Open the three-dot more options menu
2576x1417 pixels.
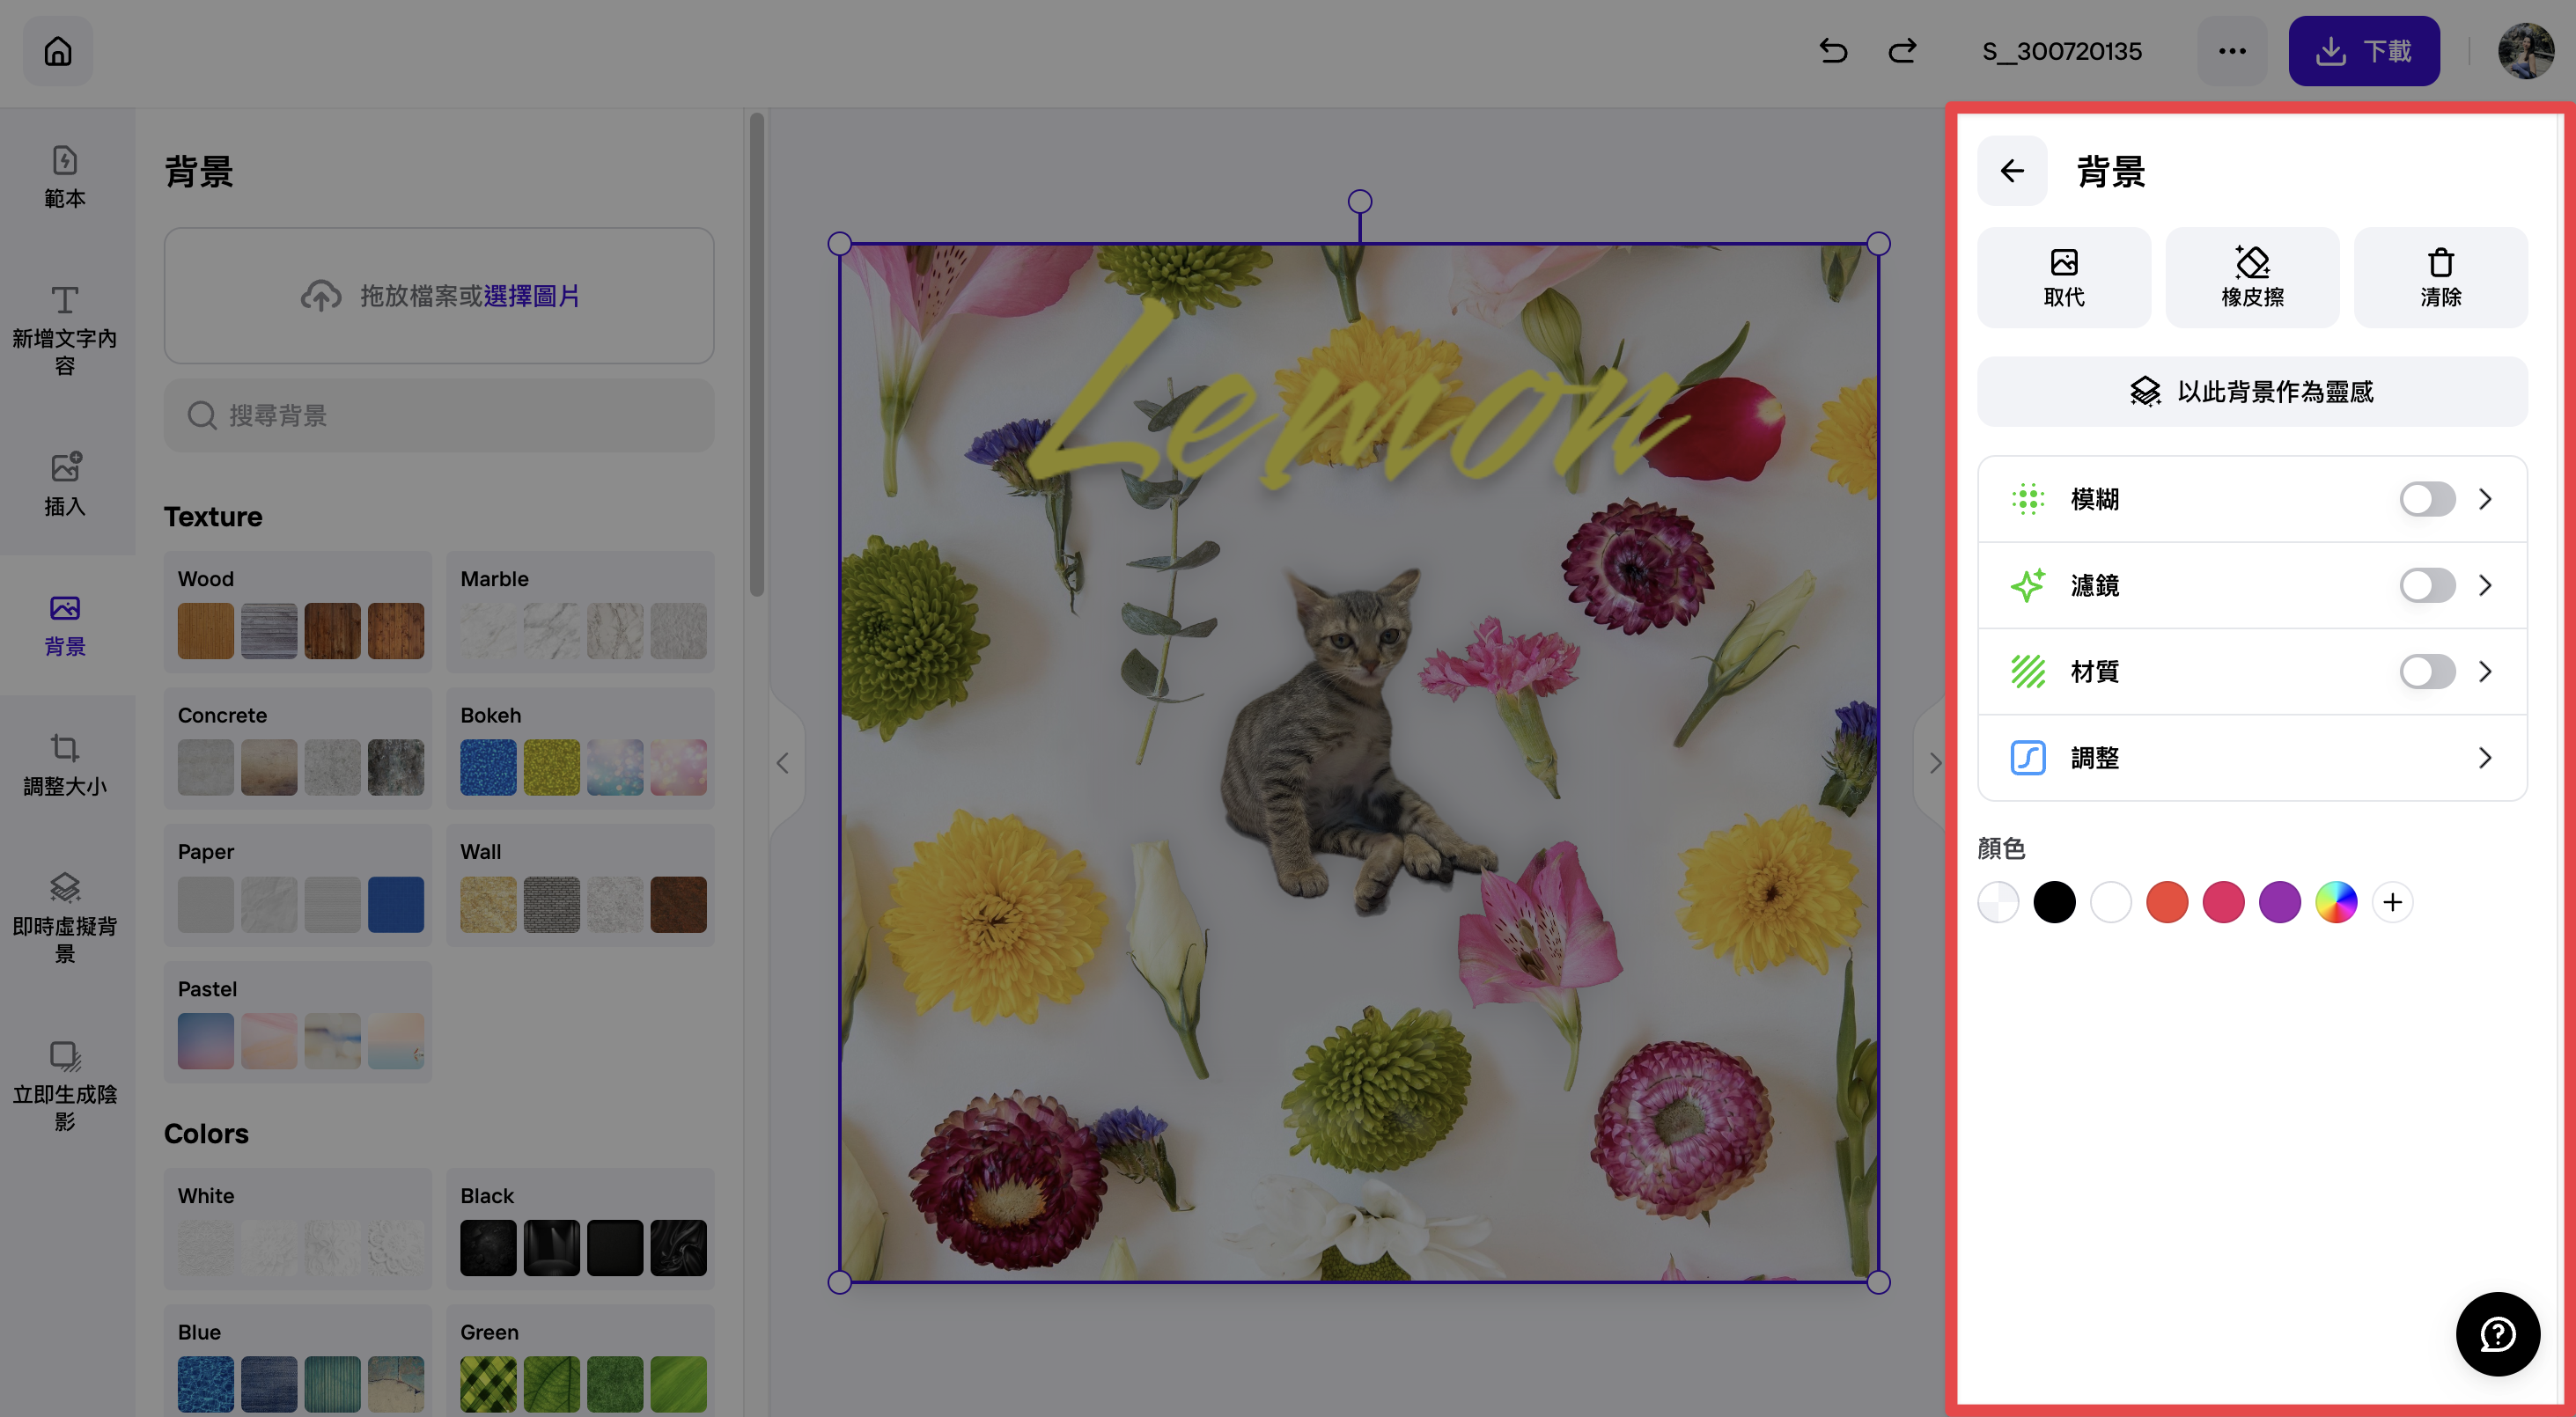tap(2232, 51)
